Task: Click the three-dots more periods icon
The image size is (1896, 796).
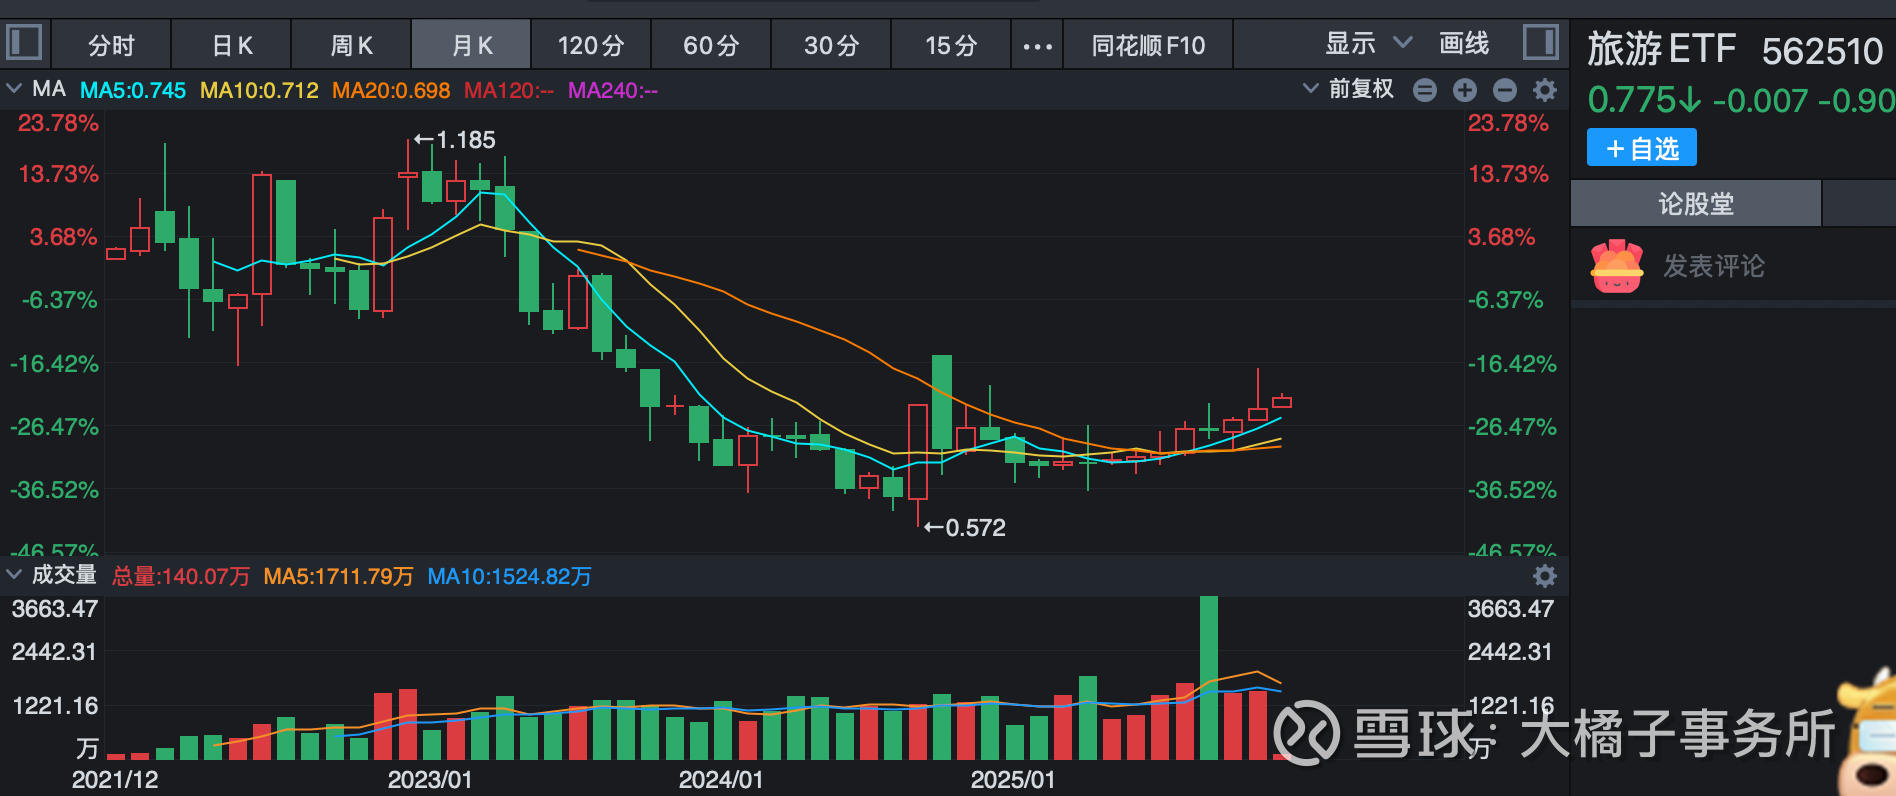Action: click(x=1037, y=46)
